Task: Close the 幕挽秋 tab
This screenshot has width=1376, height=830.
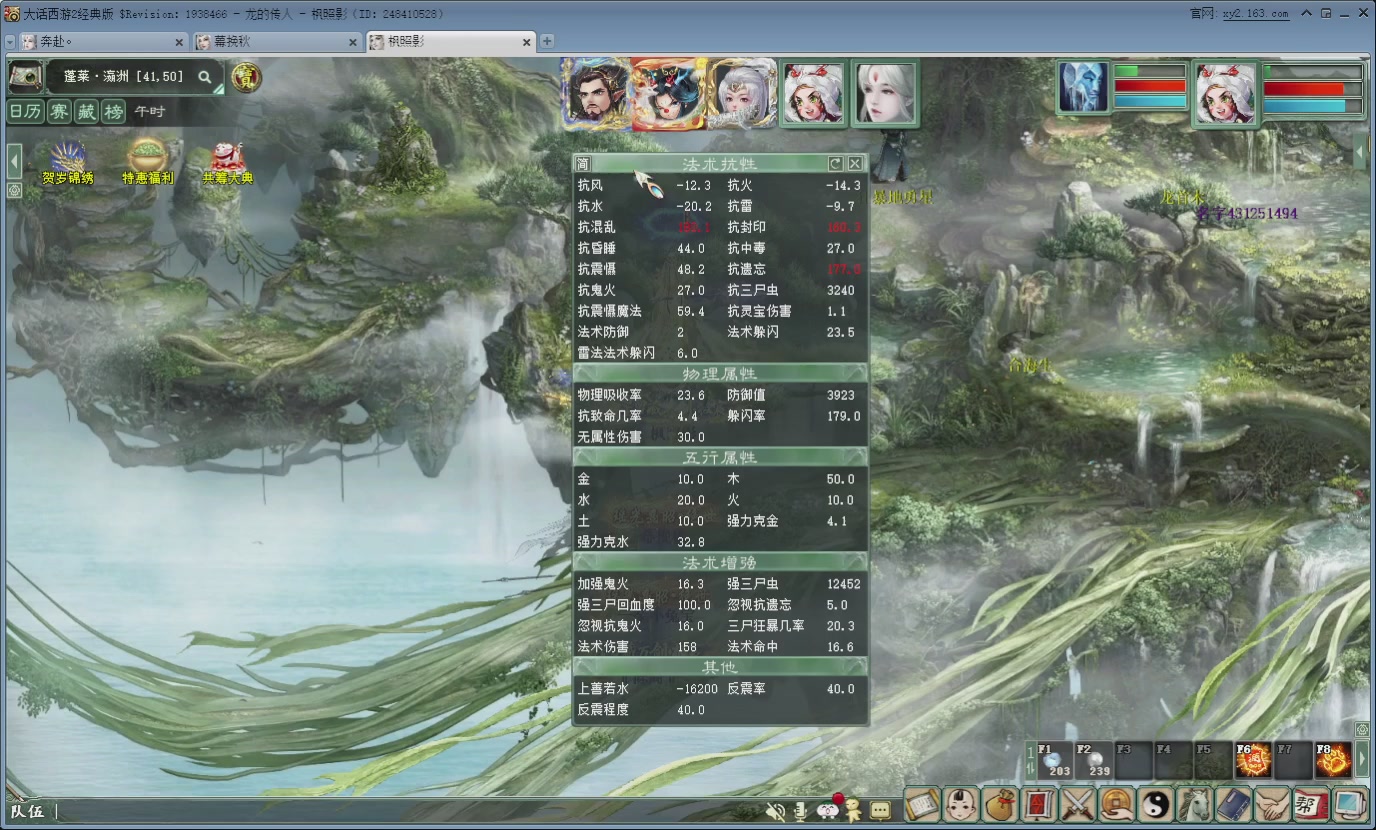Action: (353, 42)
